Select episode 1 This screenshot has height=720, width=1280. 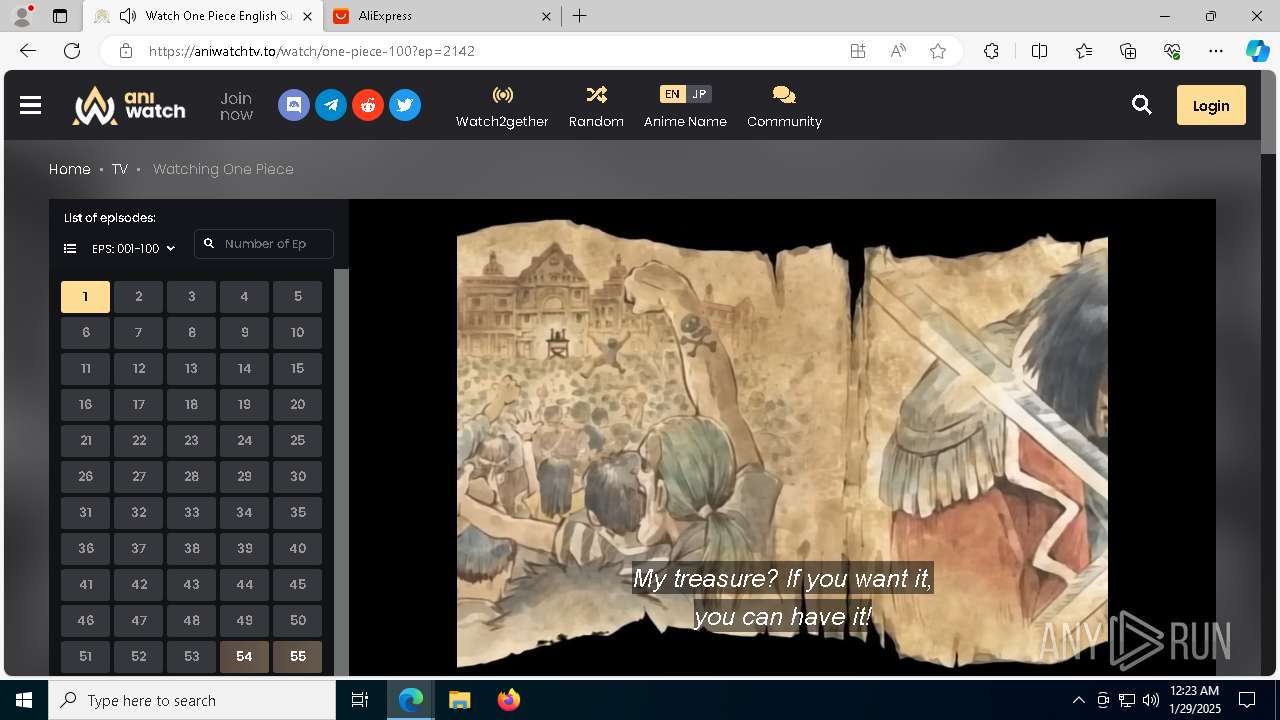pyautogui.click(x=85, y=297)
